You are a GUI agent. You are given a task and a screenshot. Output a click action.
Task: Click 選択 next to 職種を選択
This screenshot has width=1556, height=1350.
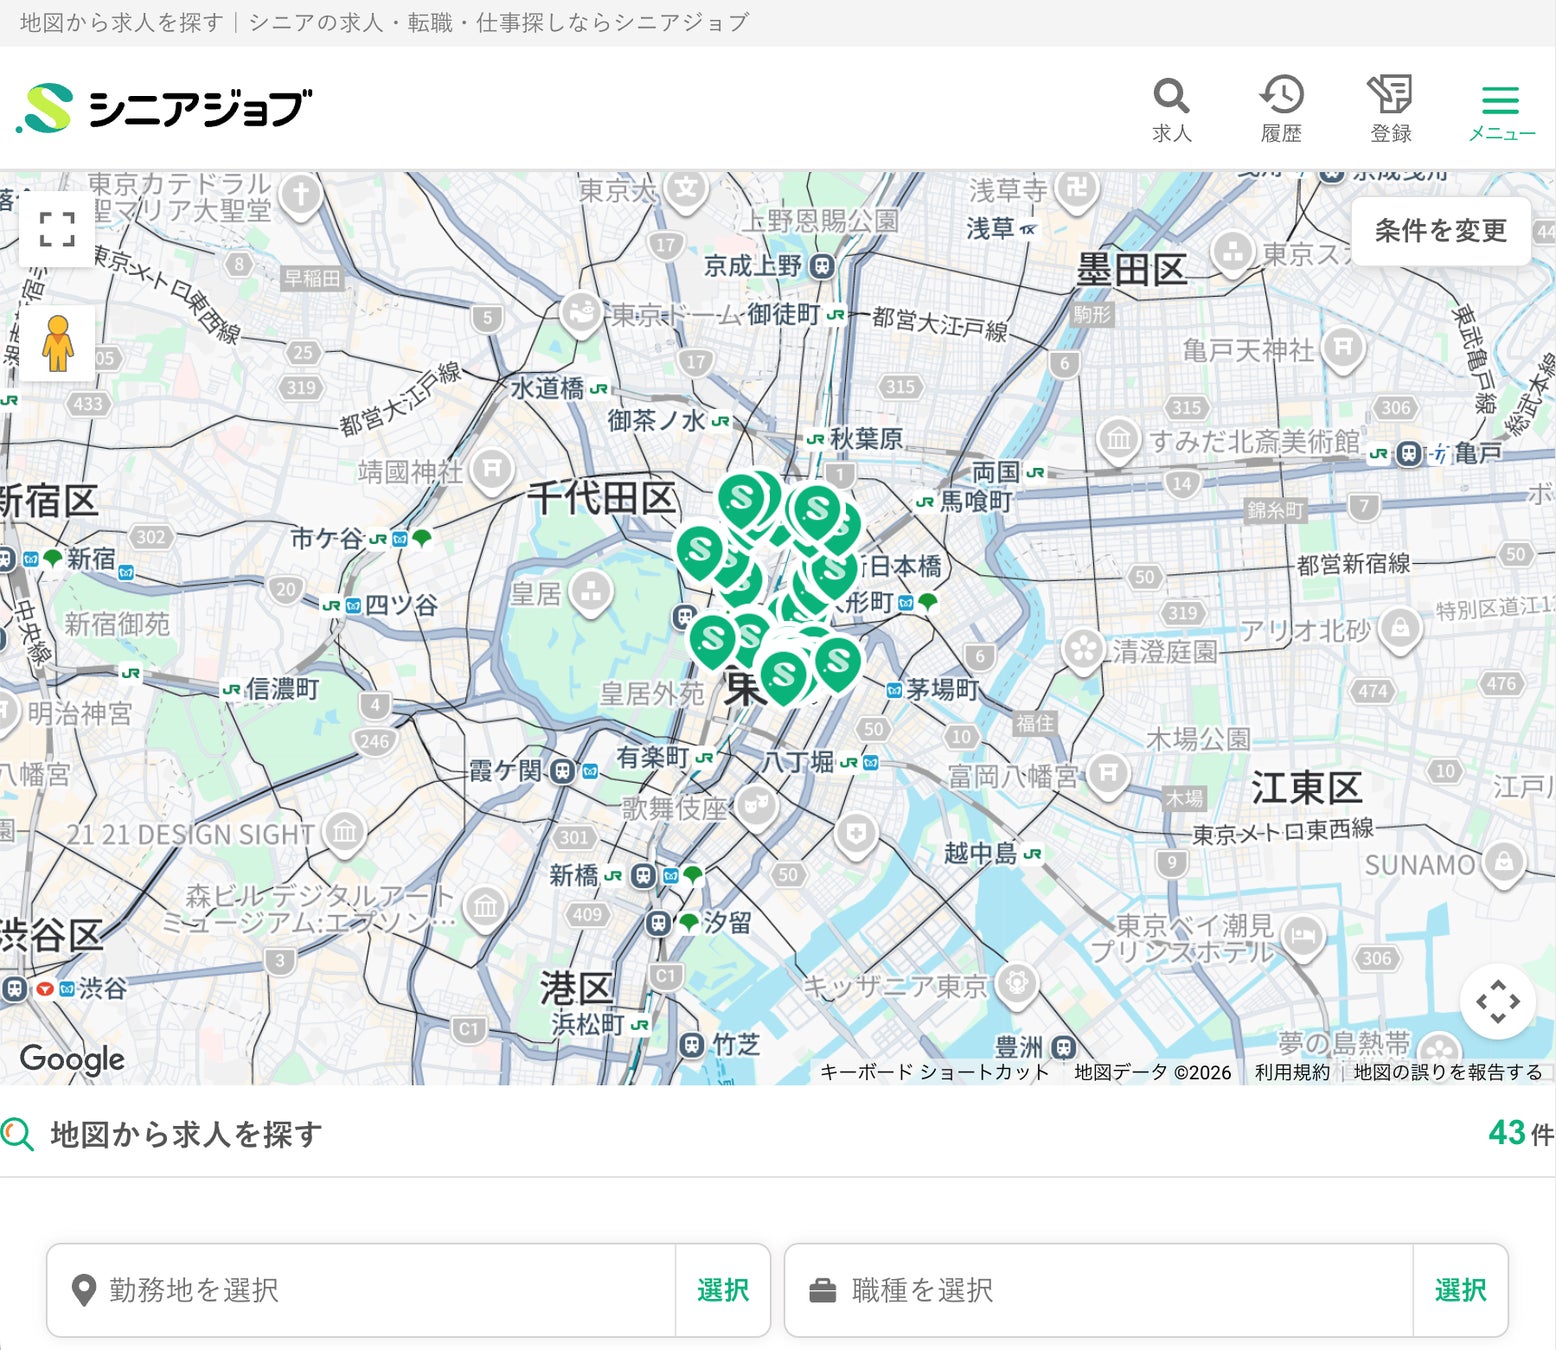[1461, 1290]
